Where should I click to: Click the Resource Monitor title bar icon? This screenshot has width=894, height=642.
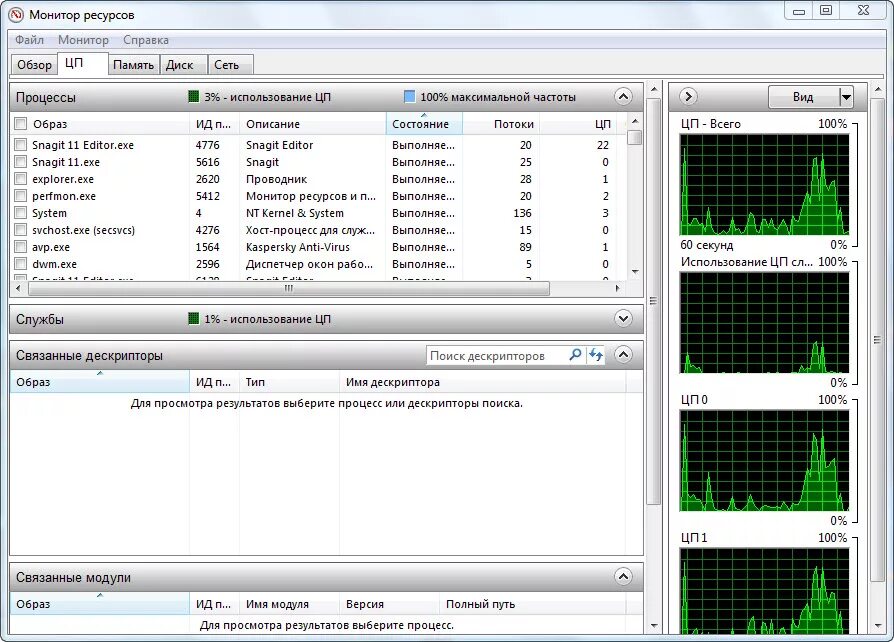point(16,15)
